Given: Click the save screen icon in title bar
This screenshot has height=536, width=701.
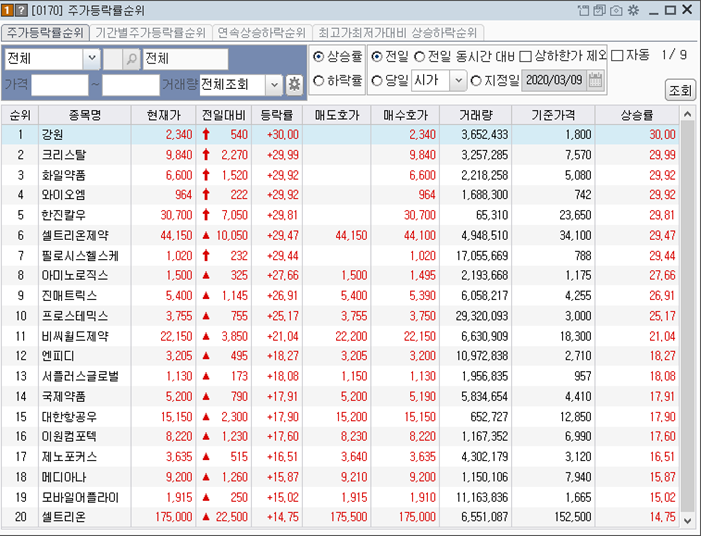Looking at the screenshot, I should [600, 10].
